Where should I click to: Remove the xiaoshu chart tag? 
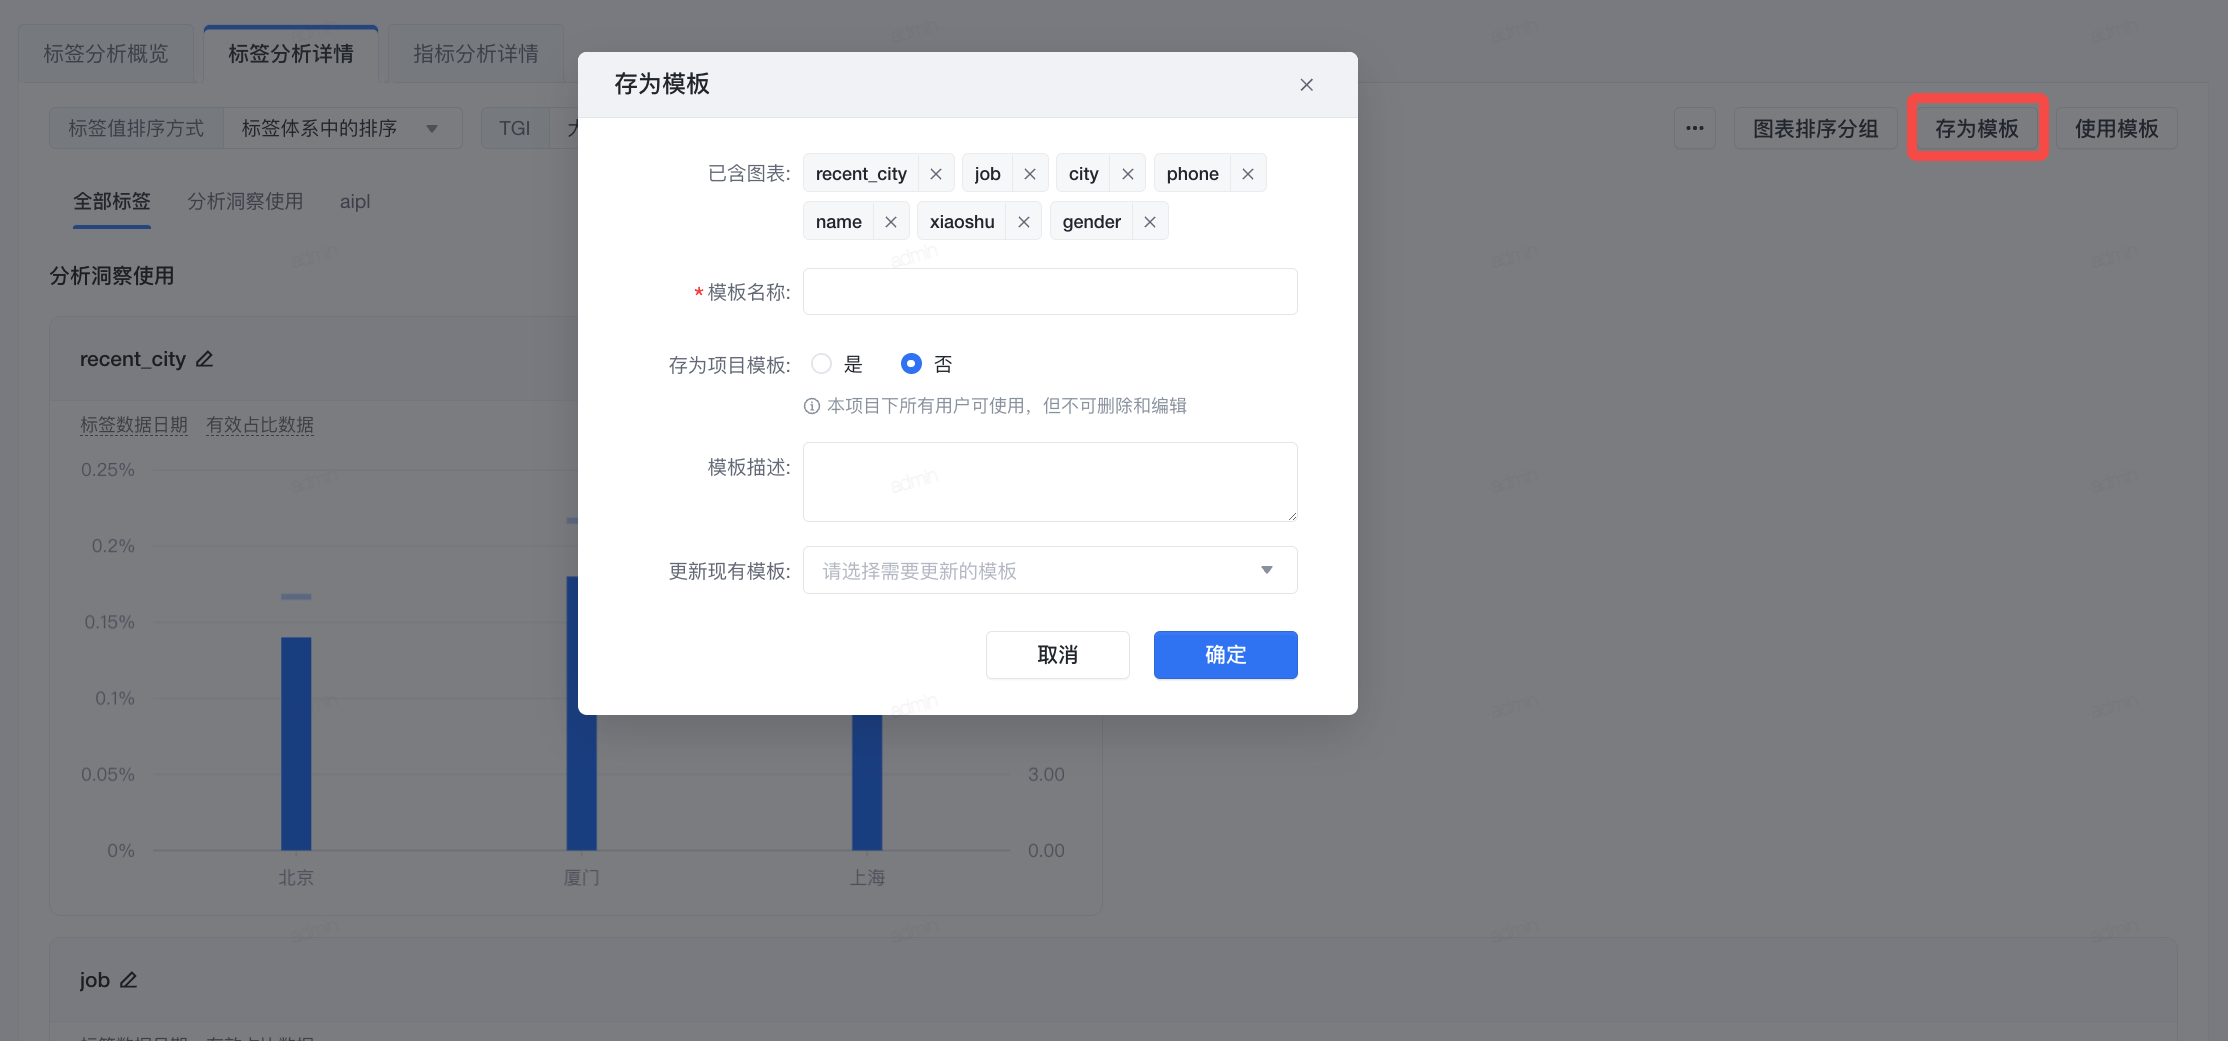1024,222
